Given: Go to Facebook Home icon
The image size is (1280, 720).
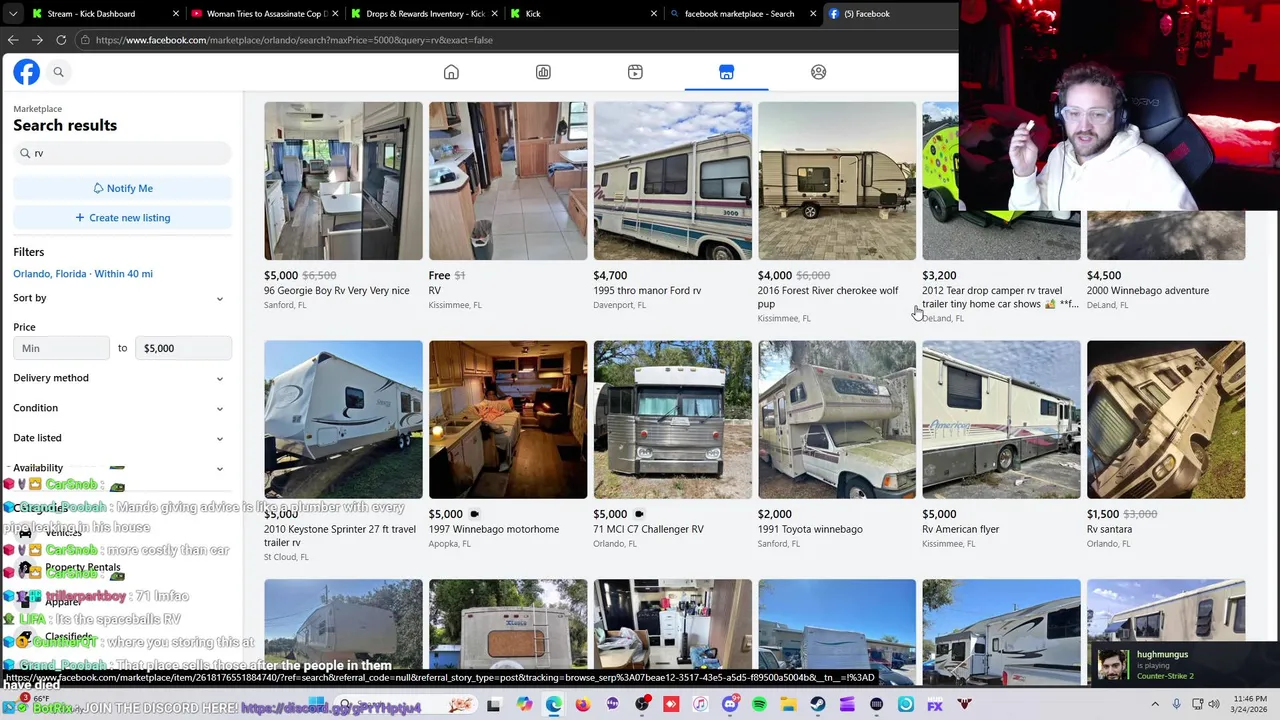Looking at the screenshot, I should pos(451,72).
